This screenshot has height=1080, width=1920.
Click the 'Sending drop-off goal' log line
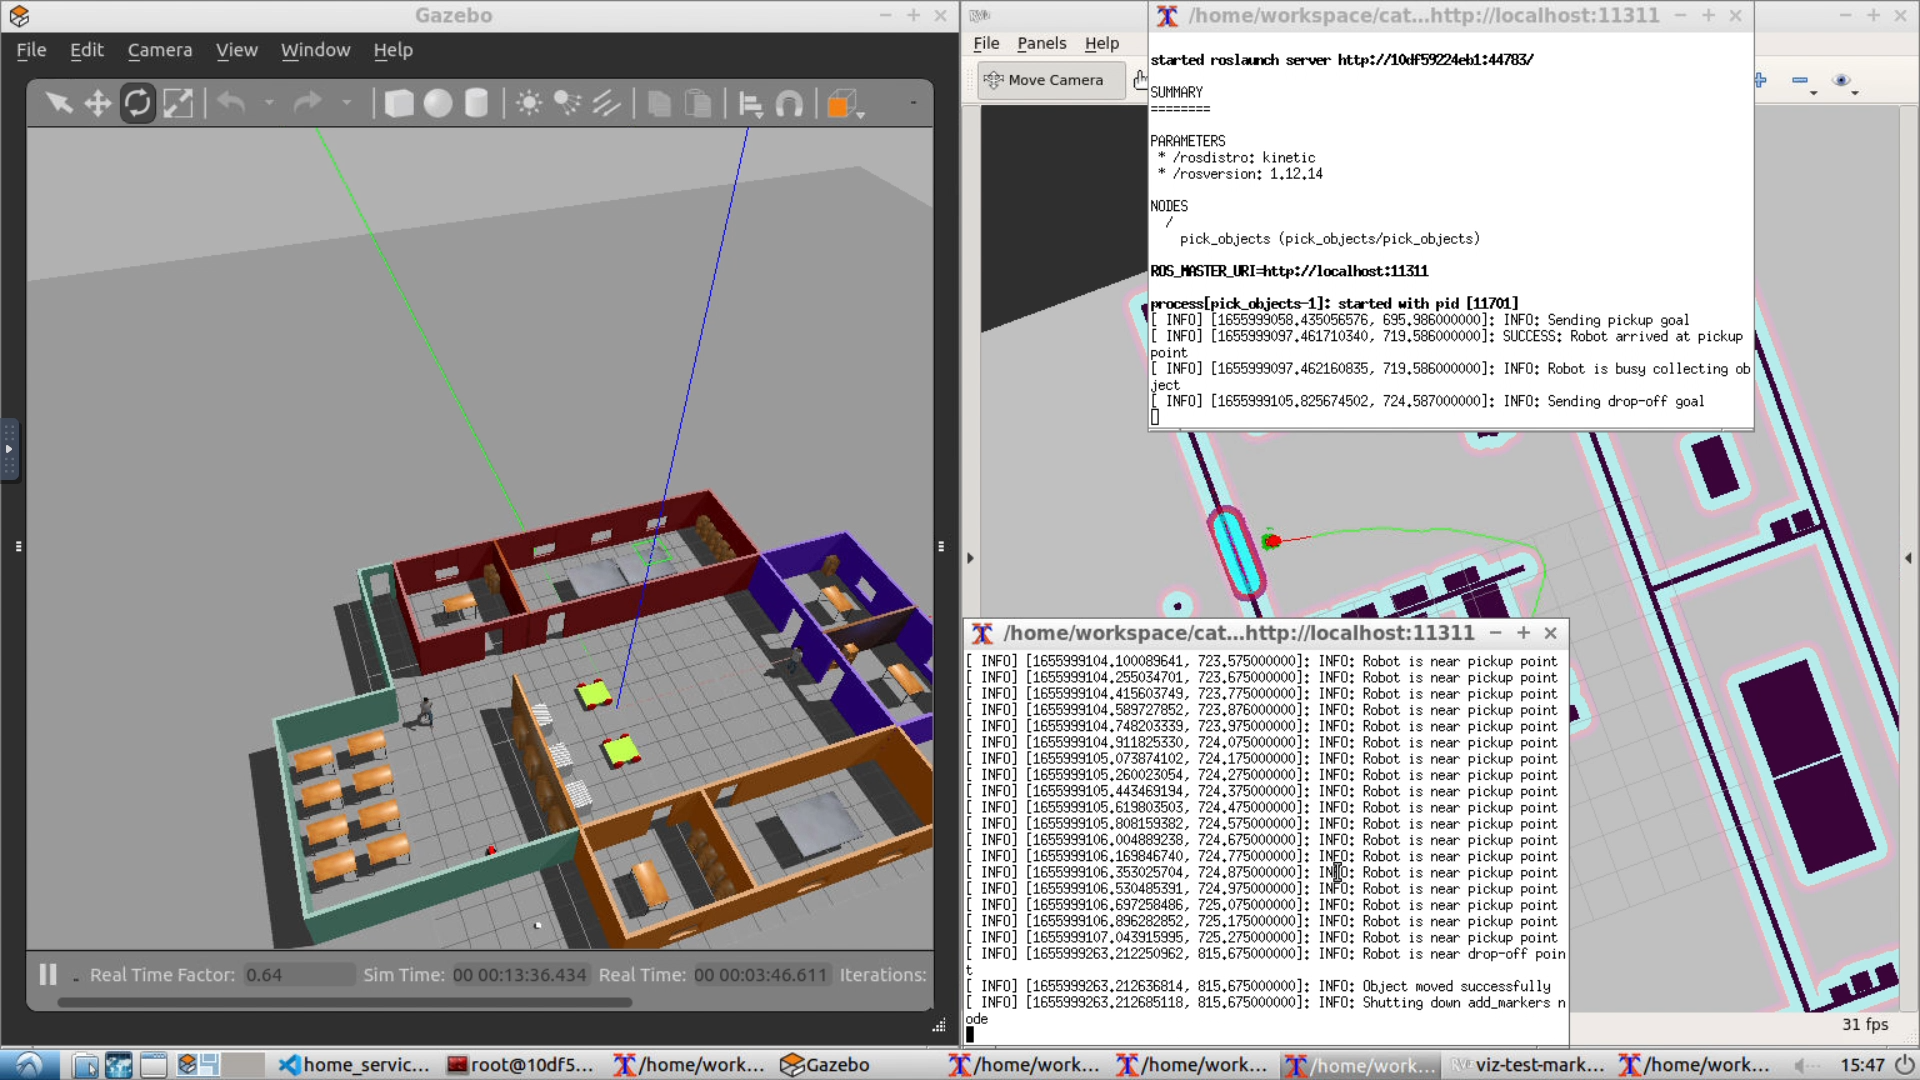click(x=1428, y=401)
